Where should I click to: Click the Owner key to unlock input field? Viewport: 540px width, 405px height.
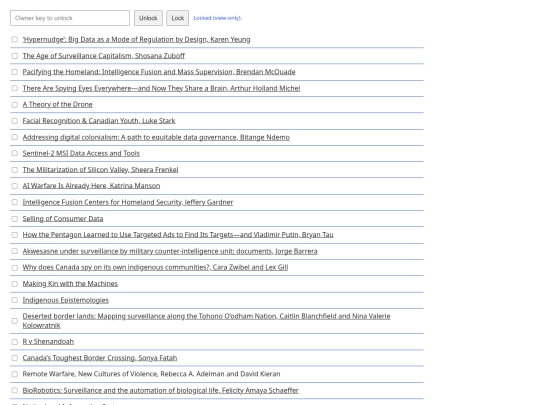(x=70, y=18)
